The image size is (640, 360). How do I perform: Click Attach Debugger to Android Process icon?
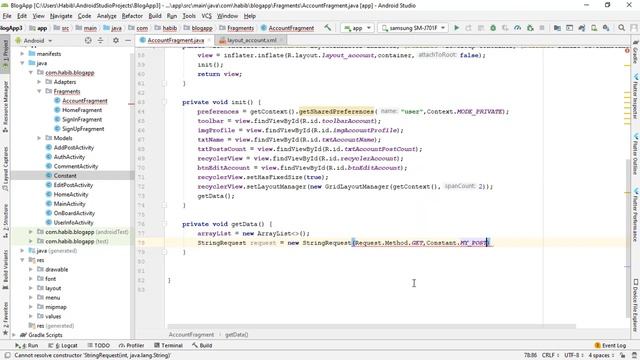(530, 28)
